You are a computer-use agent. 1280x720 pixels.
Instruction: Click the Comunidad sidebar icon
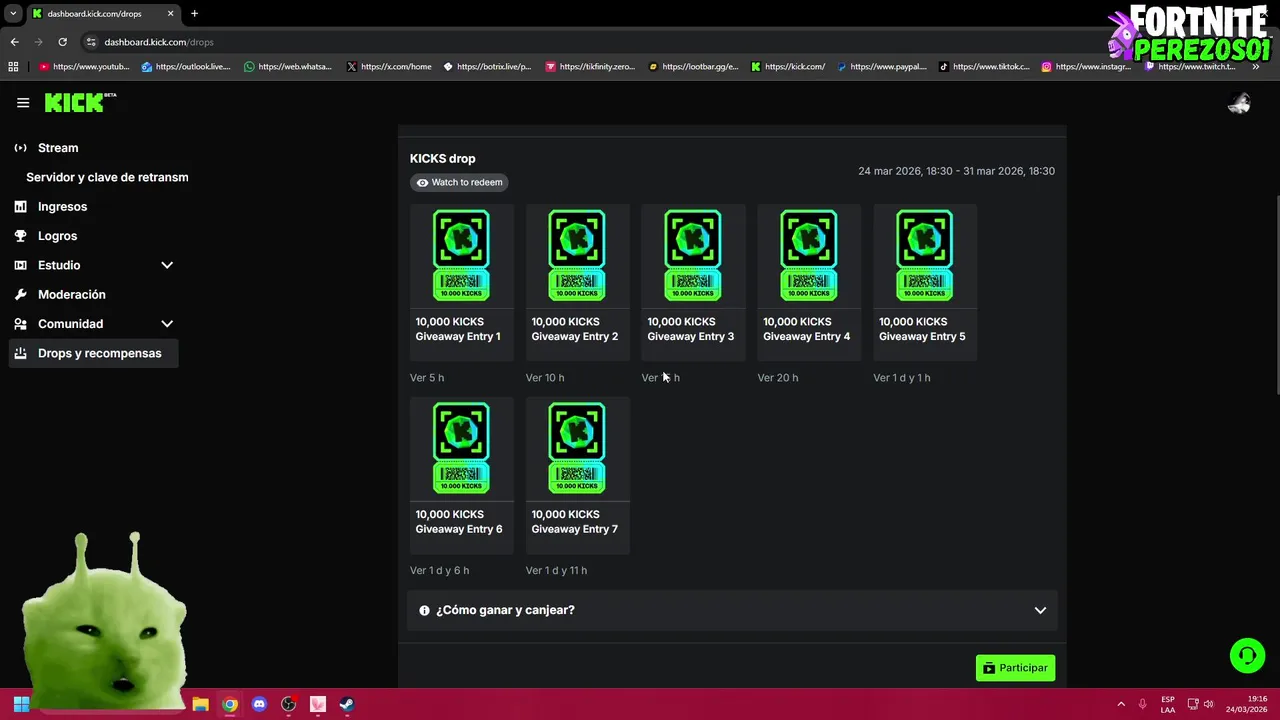point(20,324)
